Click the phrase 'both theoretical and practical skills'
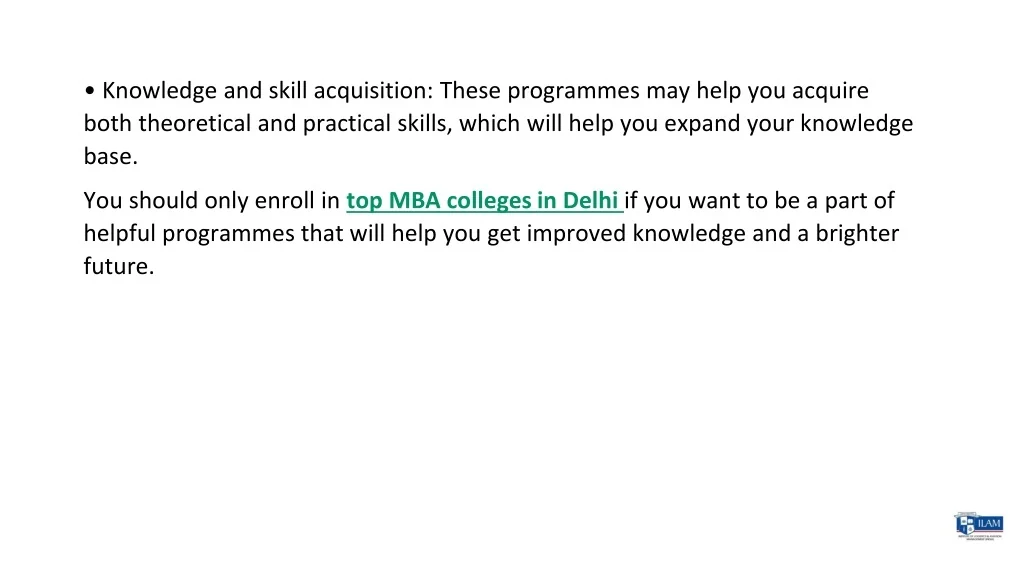This screenshot has height=576, width=1024. pyautogui.click(x=267, y=124)
